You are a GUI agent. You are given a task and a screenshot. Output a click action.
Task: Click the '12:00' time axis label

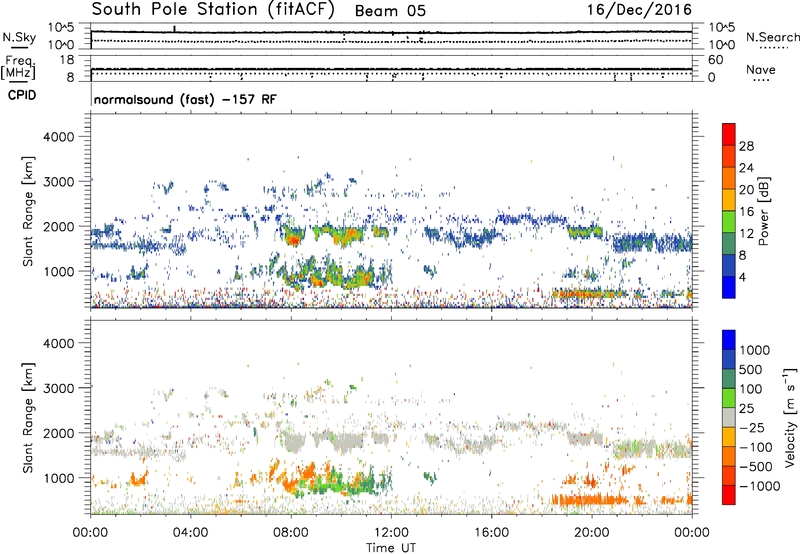(391, 533)
